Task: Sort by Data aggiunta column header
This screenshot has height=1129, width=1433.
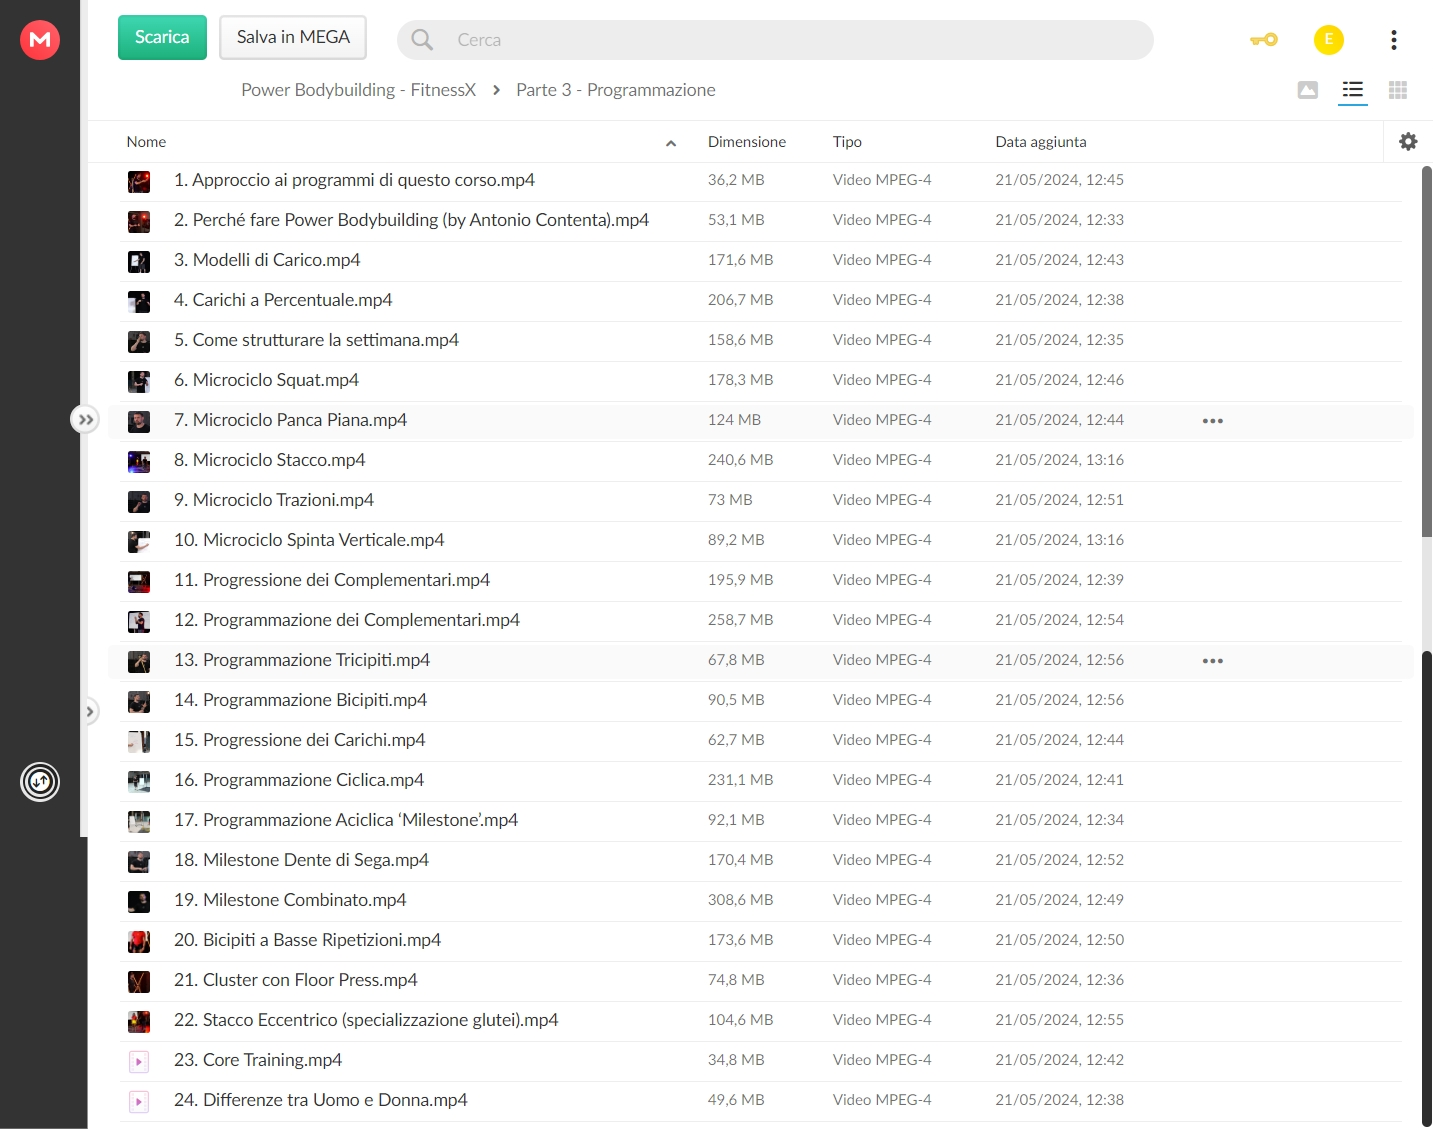Action: [x=1041, y=142]
